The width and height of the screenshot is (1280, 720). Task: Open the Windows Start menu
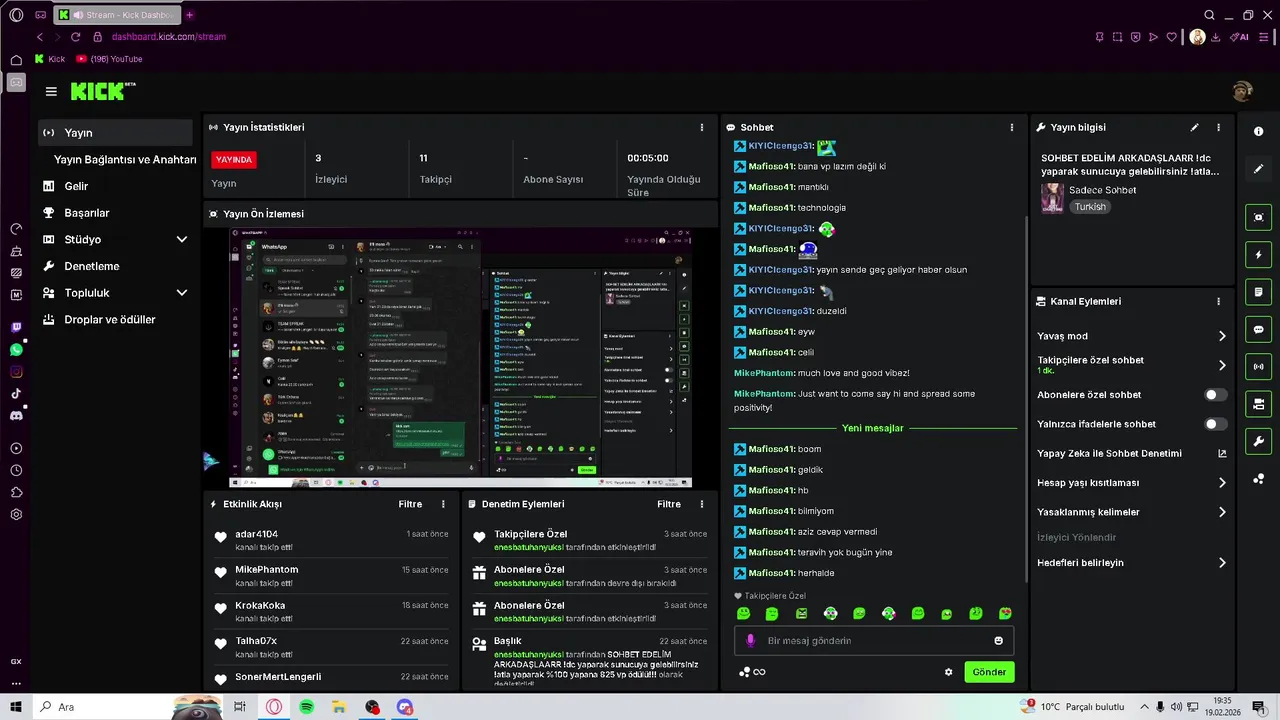[x=16, y=707]
